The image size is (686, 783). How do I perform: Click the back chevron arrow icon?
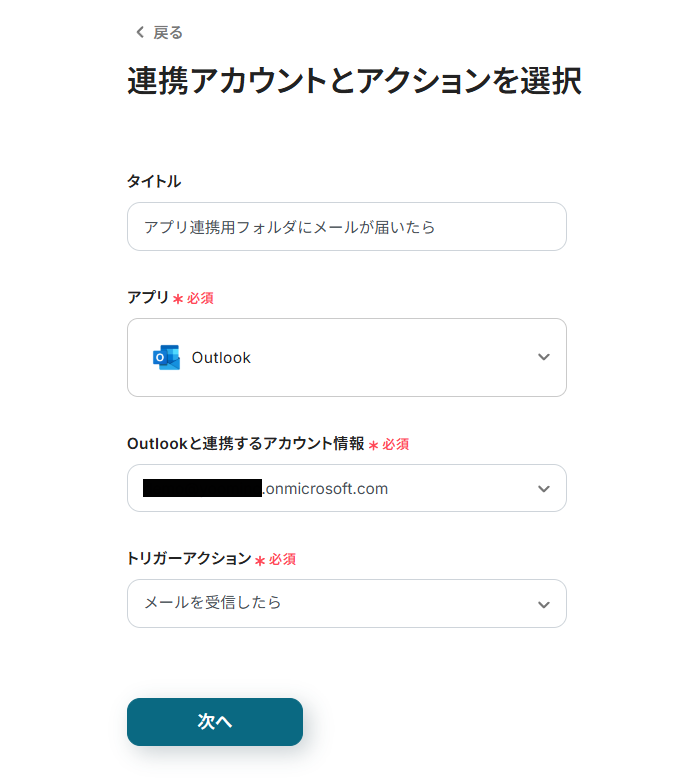(140, 33)
